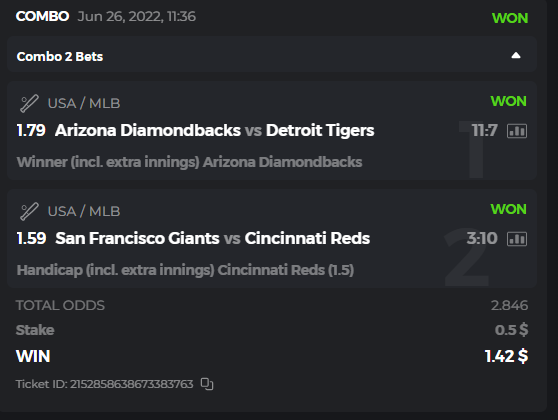Click the 1.59 odds value
Viewport: 558px width, 420px height.
[31, 238]
